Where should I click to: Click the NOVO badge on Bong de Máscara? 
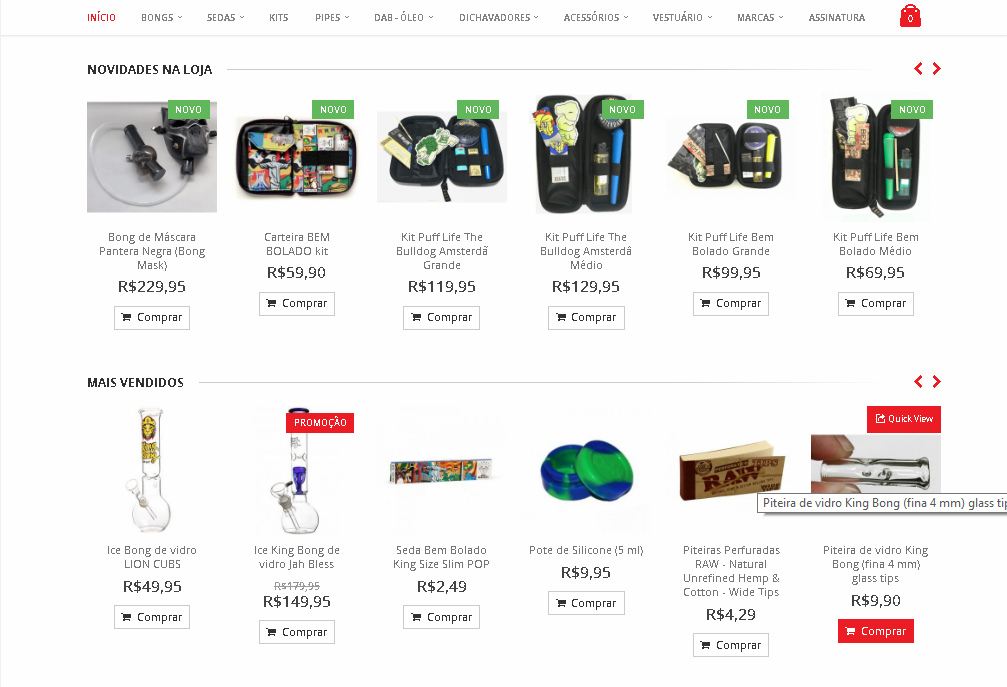[188, 109]
